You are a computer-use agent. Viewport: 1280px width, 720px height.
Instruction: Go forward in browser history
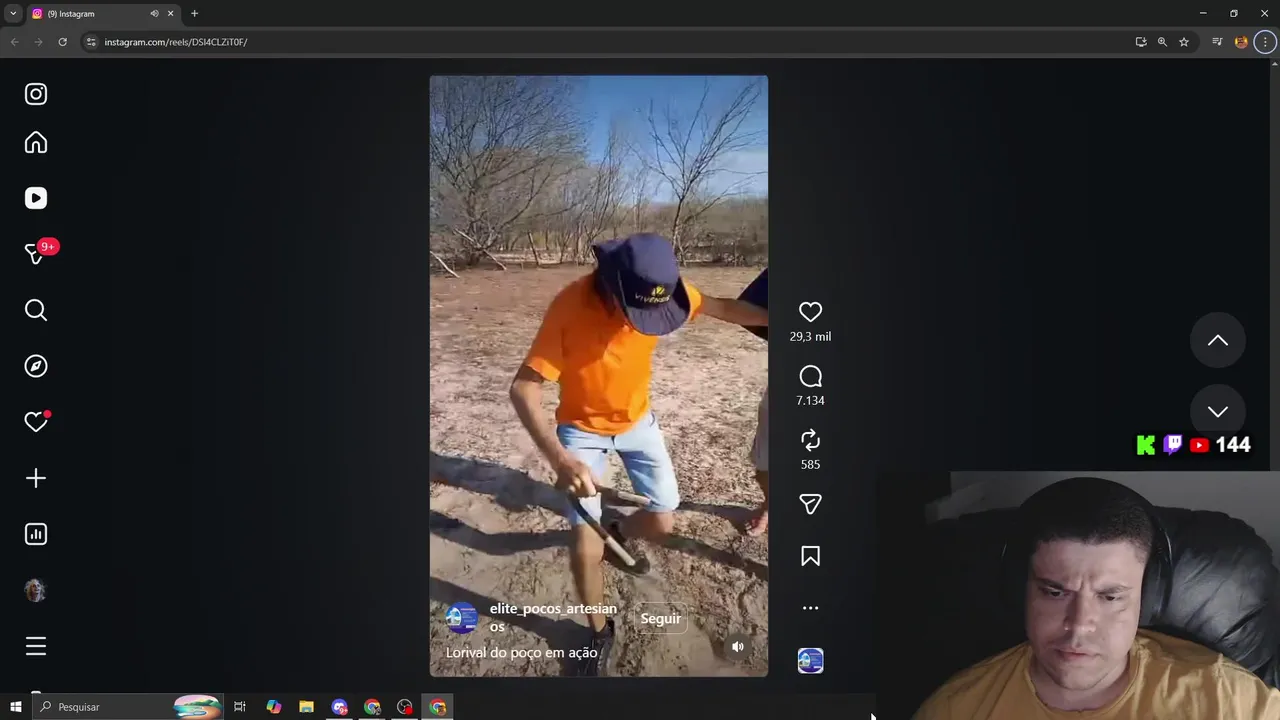point(38,42)
